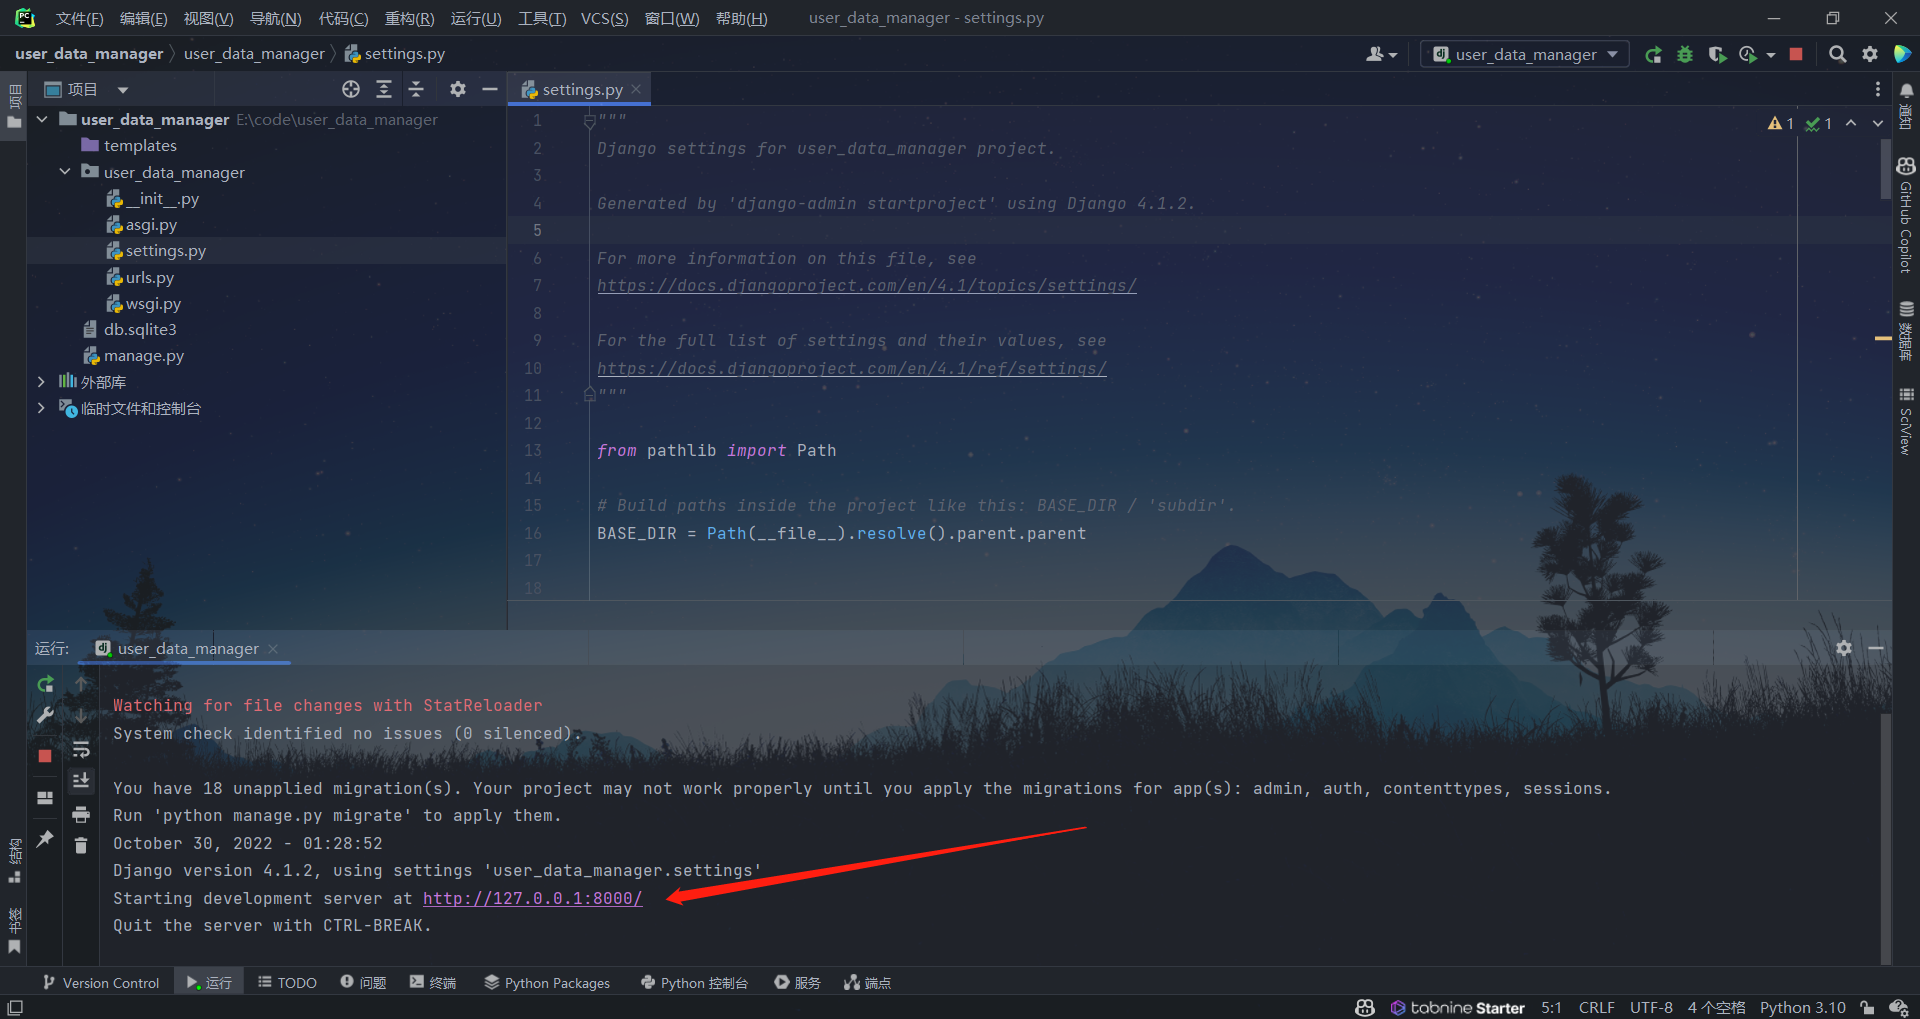This screenshot has height=1019, width=1920.
Task: Click the Expand All icon in project panel
Action: 384,89
